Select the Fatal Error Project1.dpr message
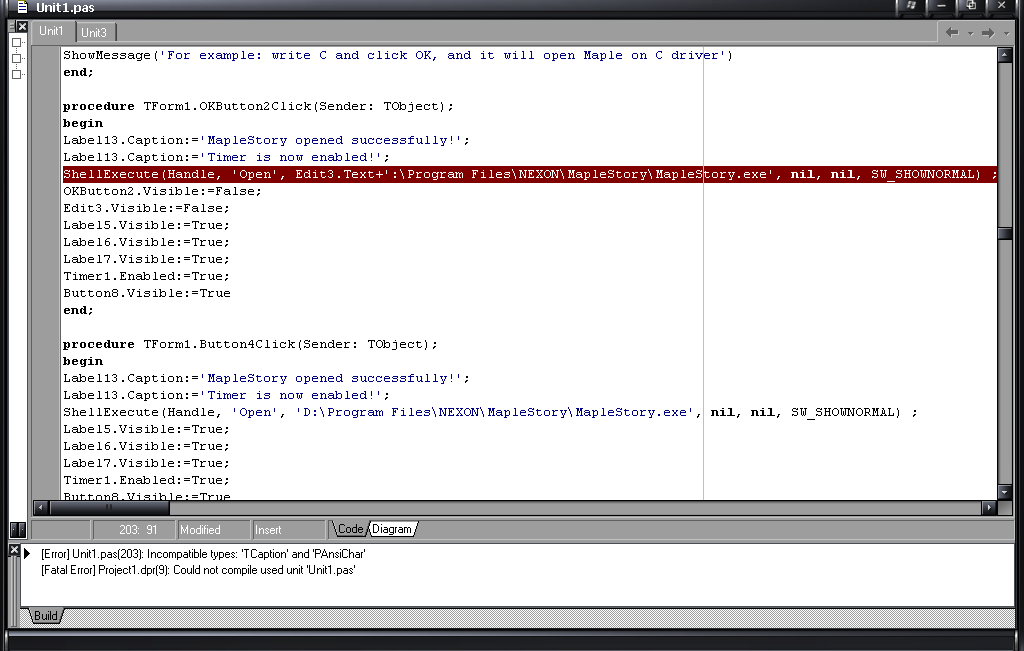The image size is (1024, 651). [198, 569]
